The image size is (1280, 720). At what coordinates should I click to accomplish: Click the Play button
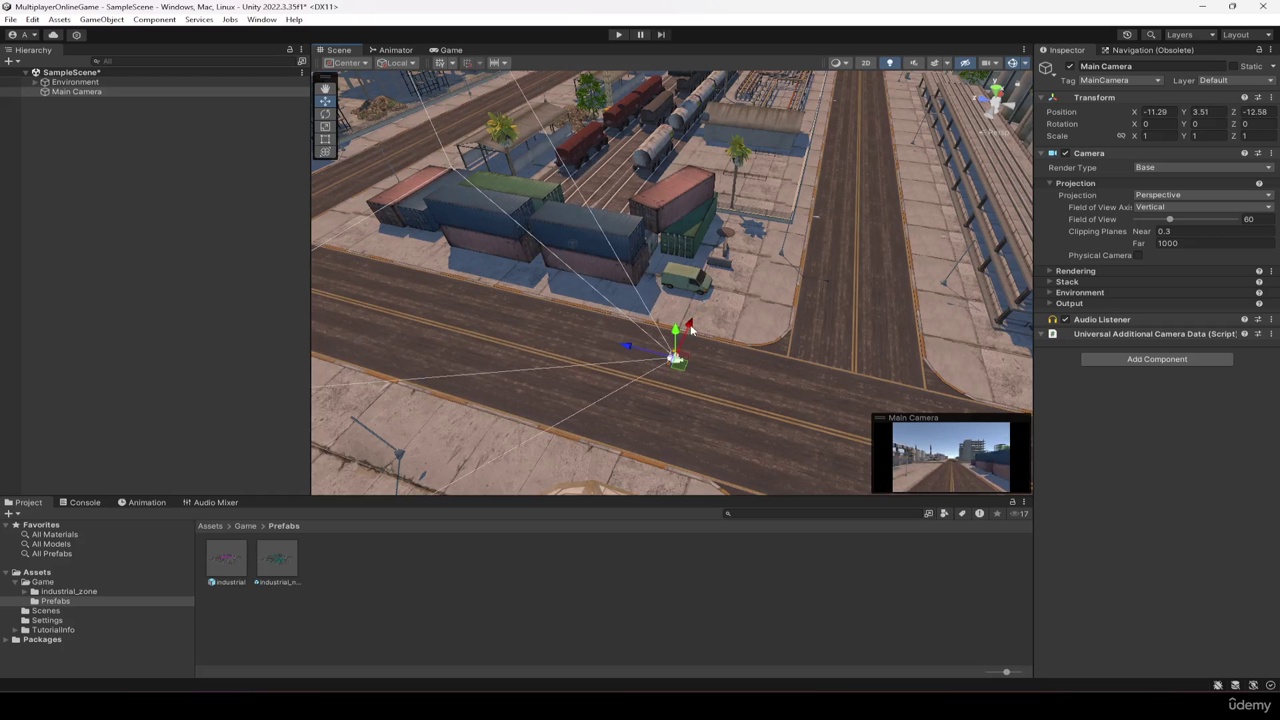tap(618, 34)
